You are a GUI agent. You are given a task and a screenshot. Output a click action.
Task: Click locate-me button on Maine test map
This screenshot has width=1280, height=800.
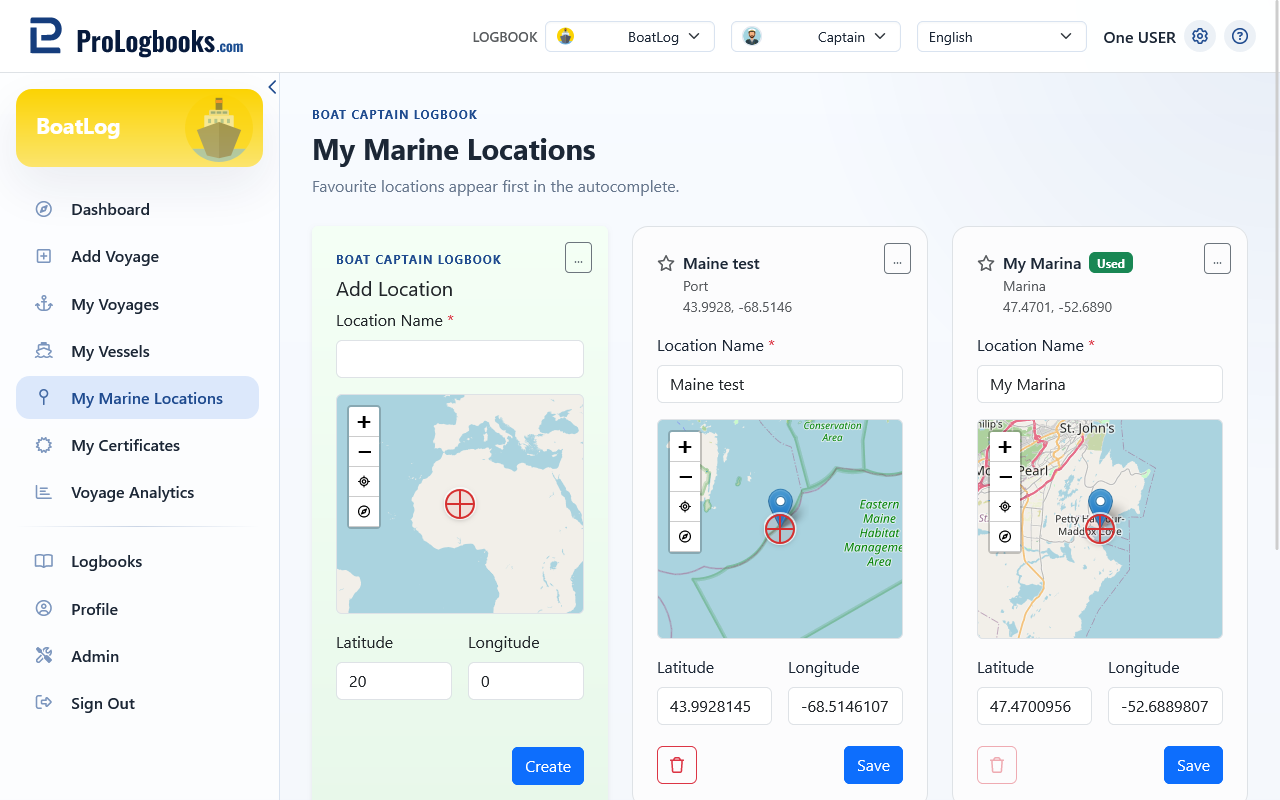tap(685, 506)
